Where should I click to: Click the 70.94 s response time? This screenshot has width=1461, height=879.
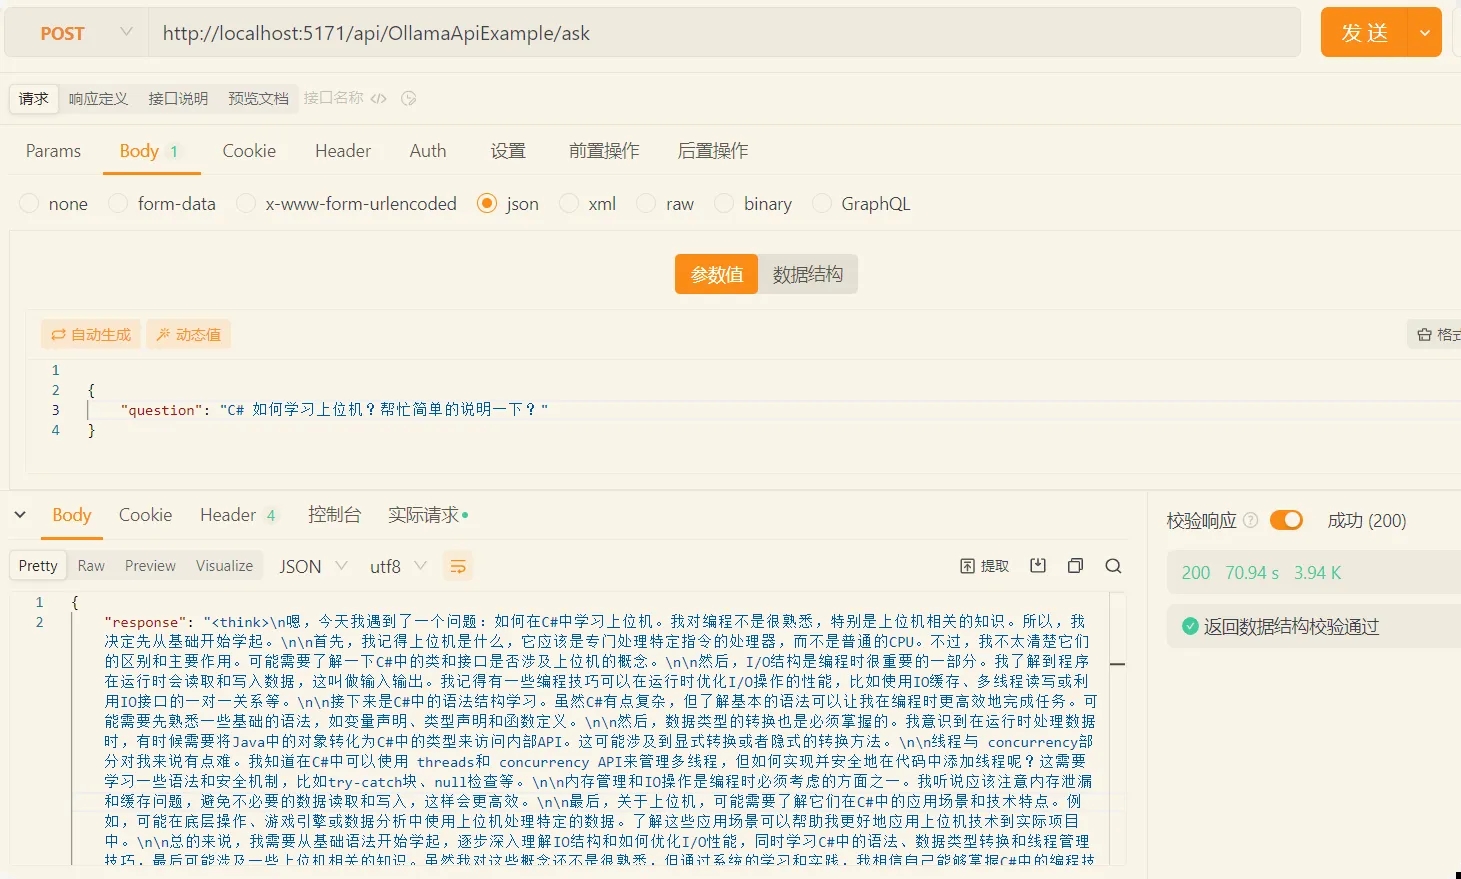pyautogui.click(x=1252, y=573)
